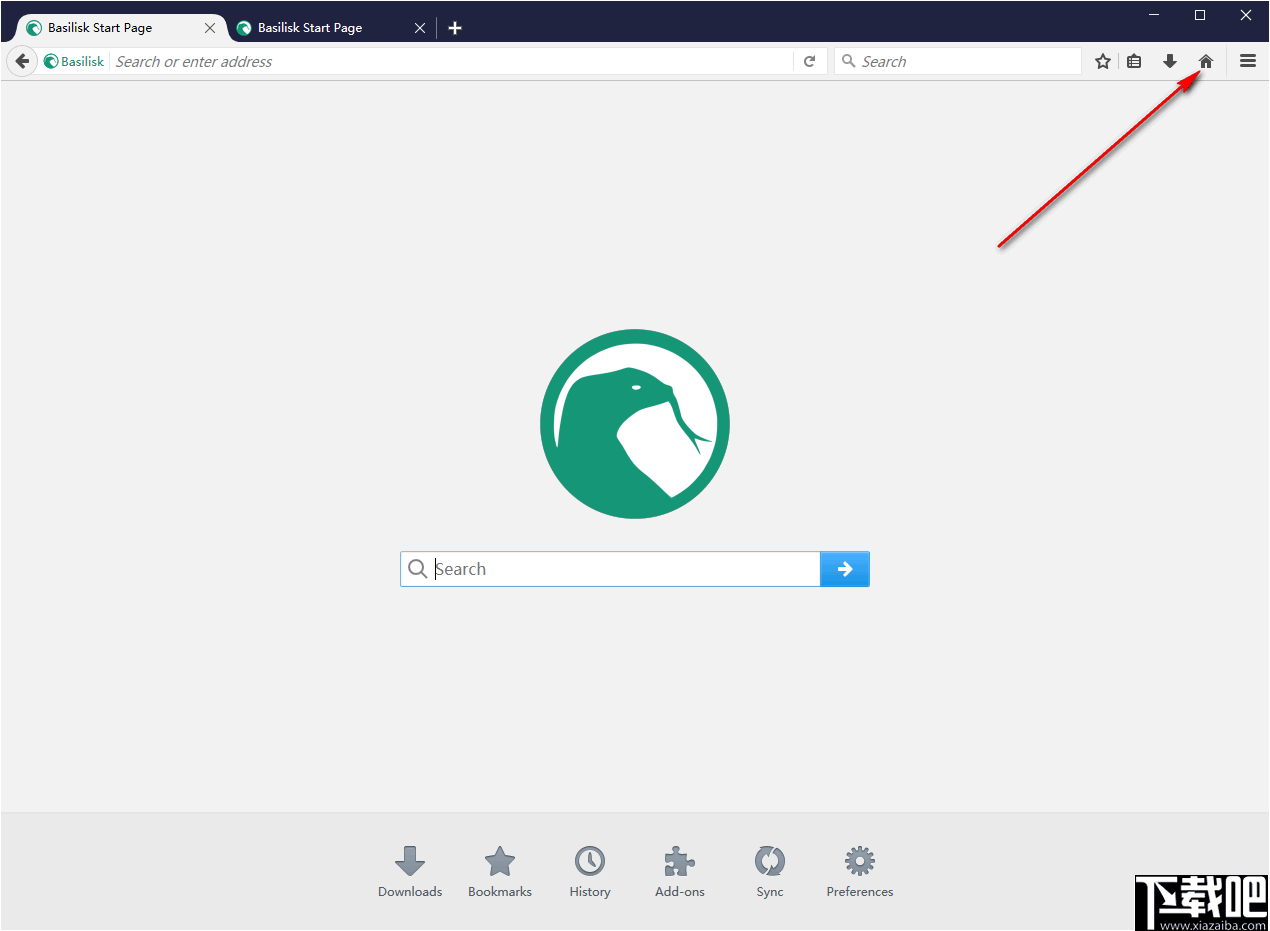Open the downloads arrow in the toolbar

pyautogui.click(x=1170, y=61)
